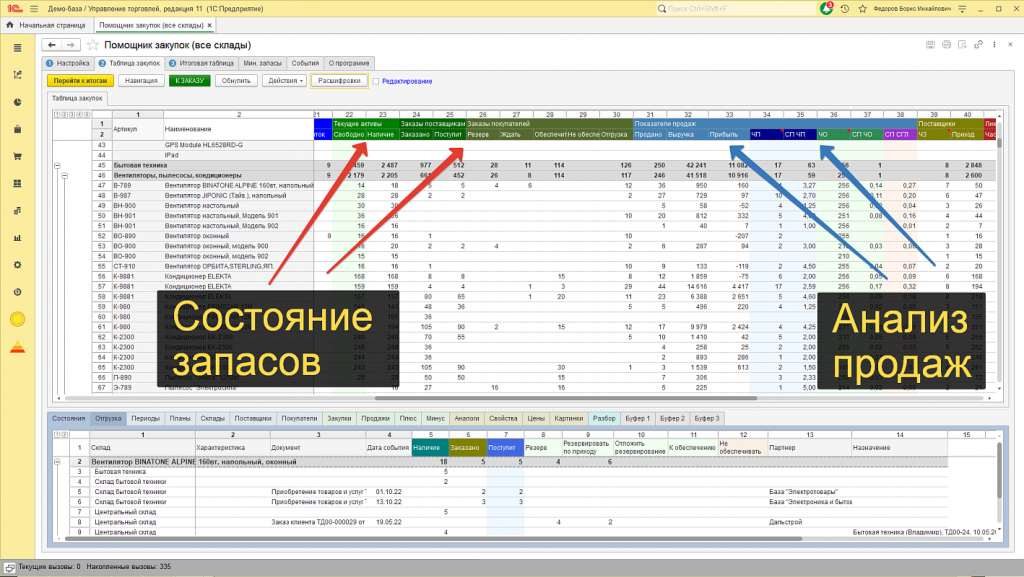This screenshot has height=577, width=1024.
Task: Collapse the Вентиляторы, пылесосы, кондиционеры group
Action: tap(65, 176)
